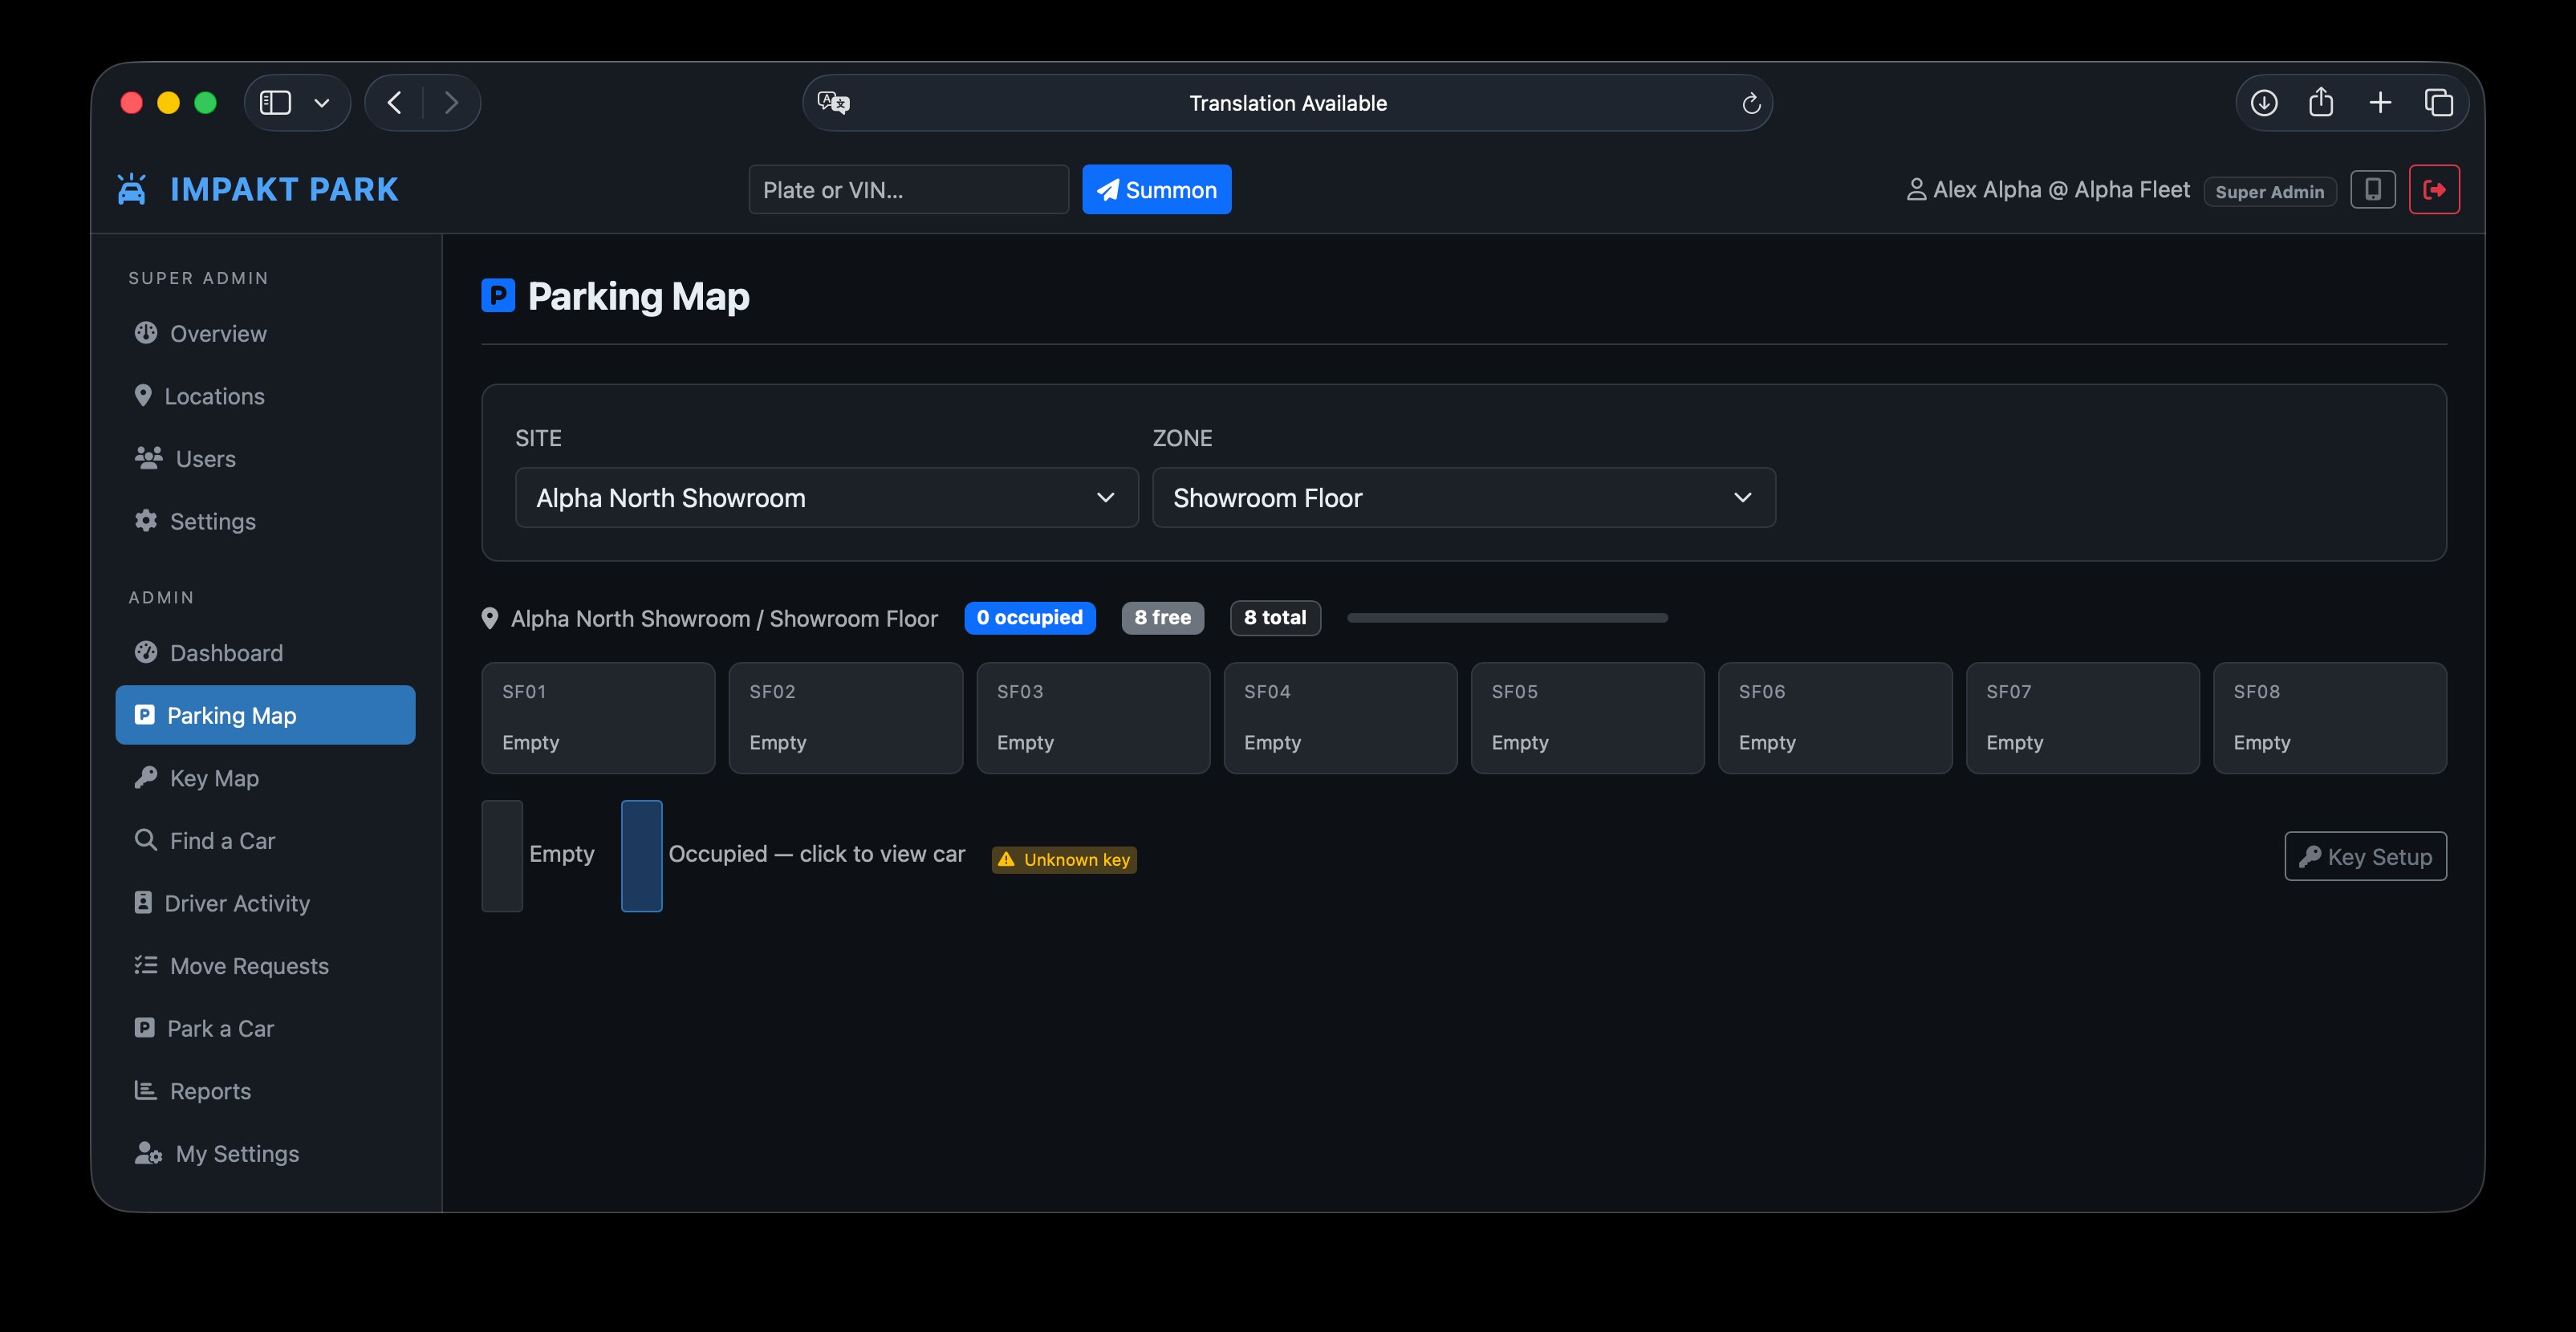Screen dimensions: 2576x1332
Task: Open Users in the sidebar
Action: pos(265,458)
